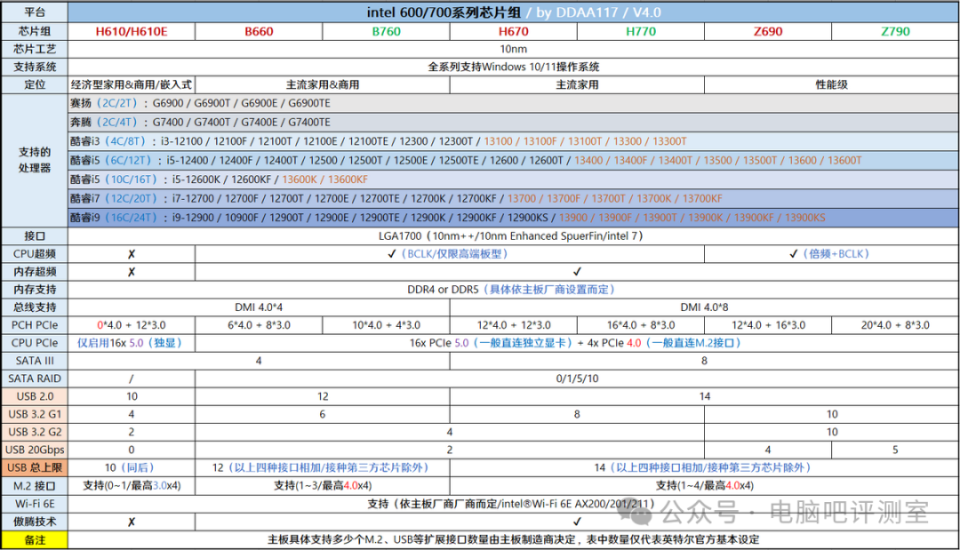Viewport: 960px width, 550px height.
Task: Click the value 12 in USB 2.0 row
Action: coord(323,396)
